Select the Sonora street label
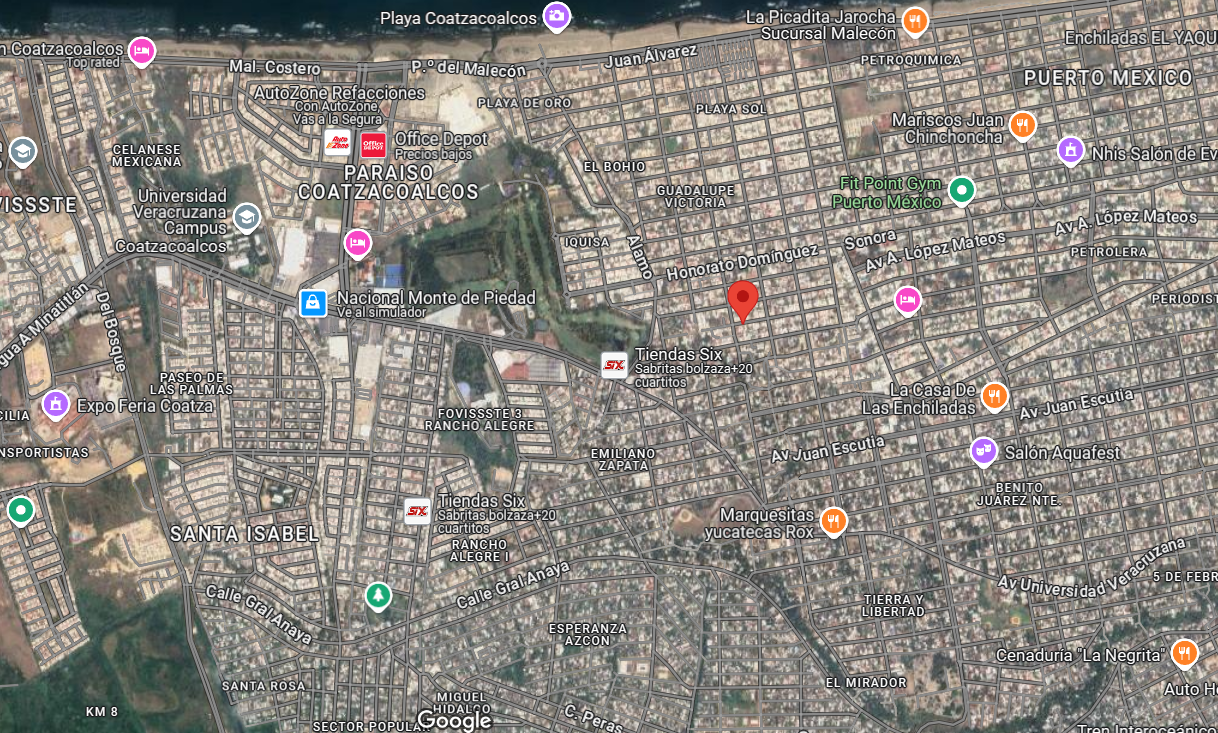The image size is (1218, 733). click(870, 241)
